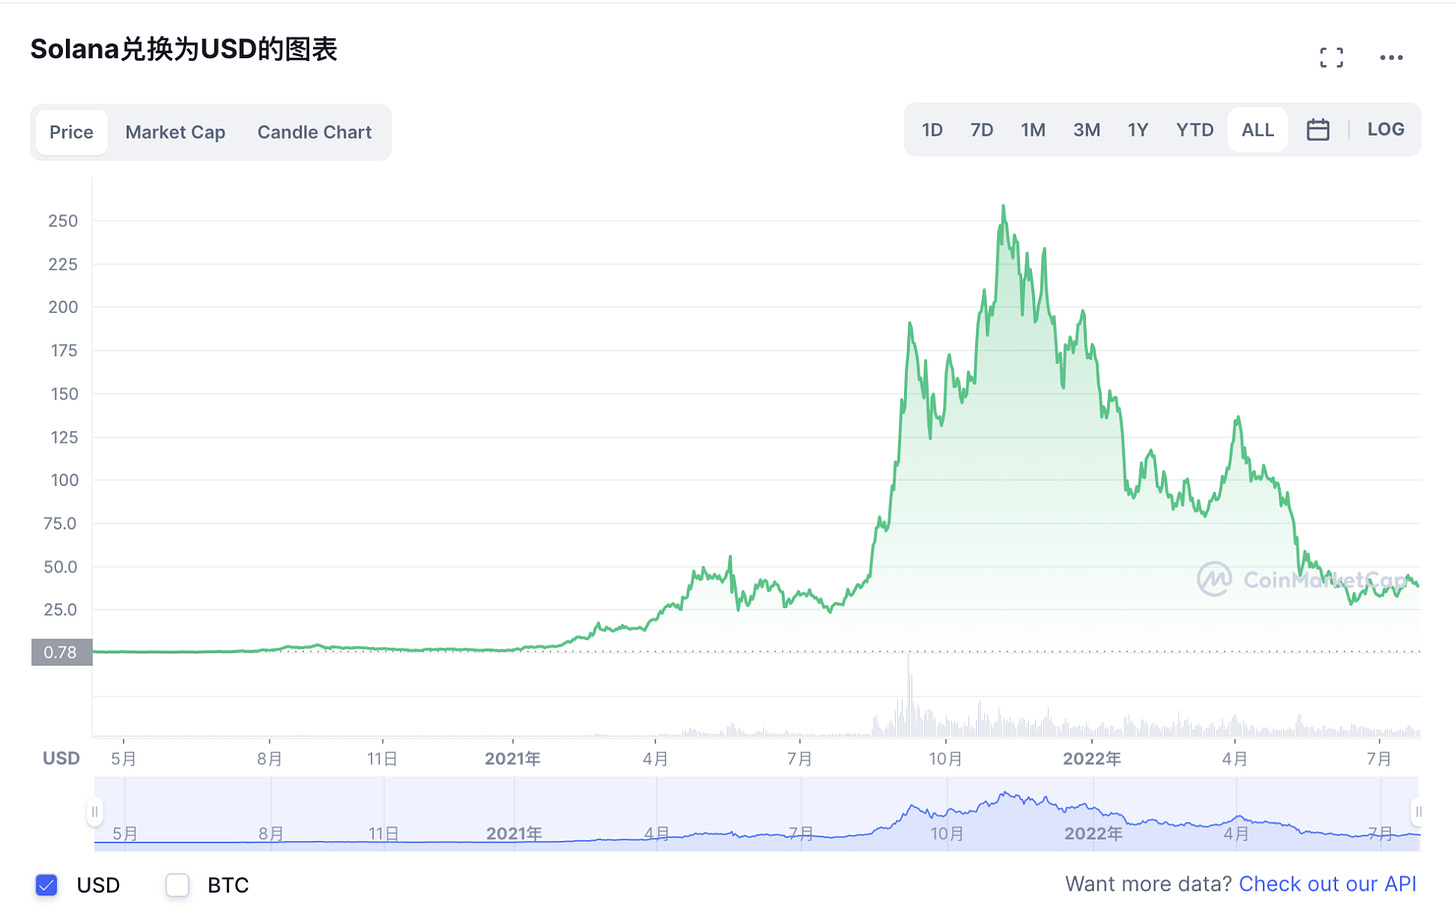Open the calendar date range picker
1456x909 pixels.
click(x=1318, y=130)
